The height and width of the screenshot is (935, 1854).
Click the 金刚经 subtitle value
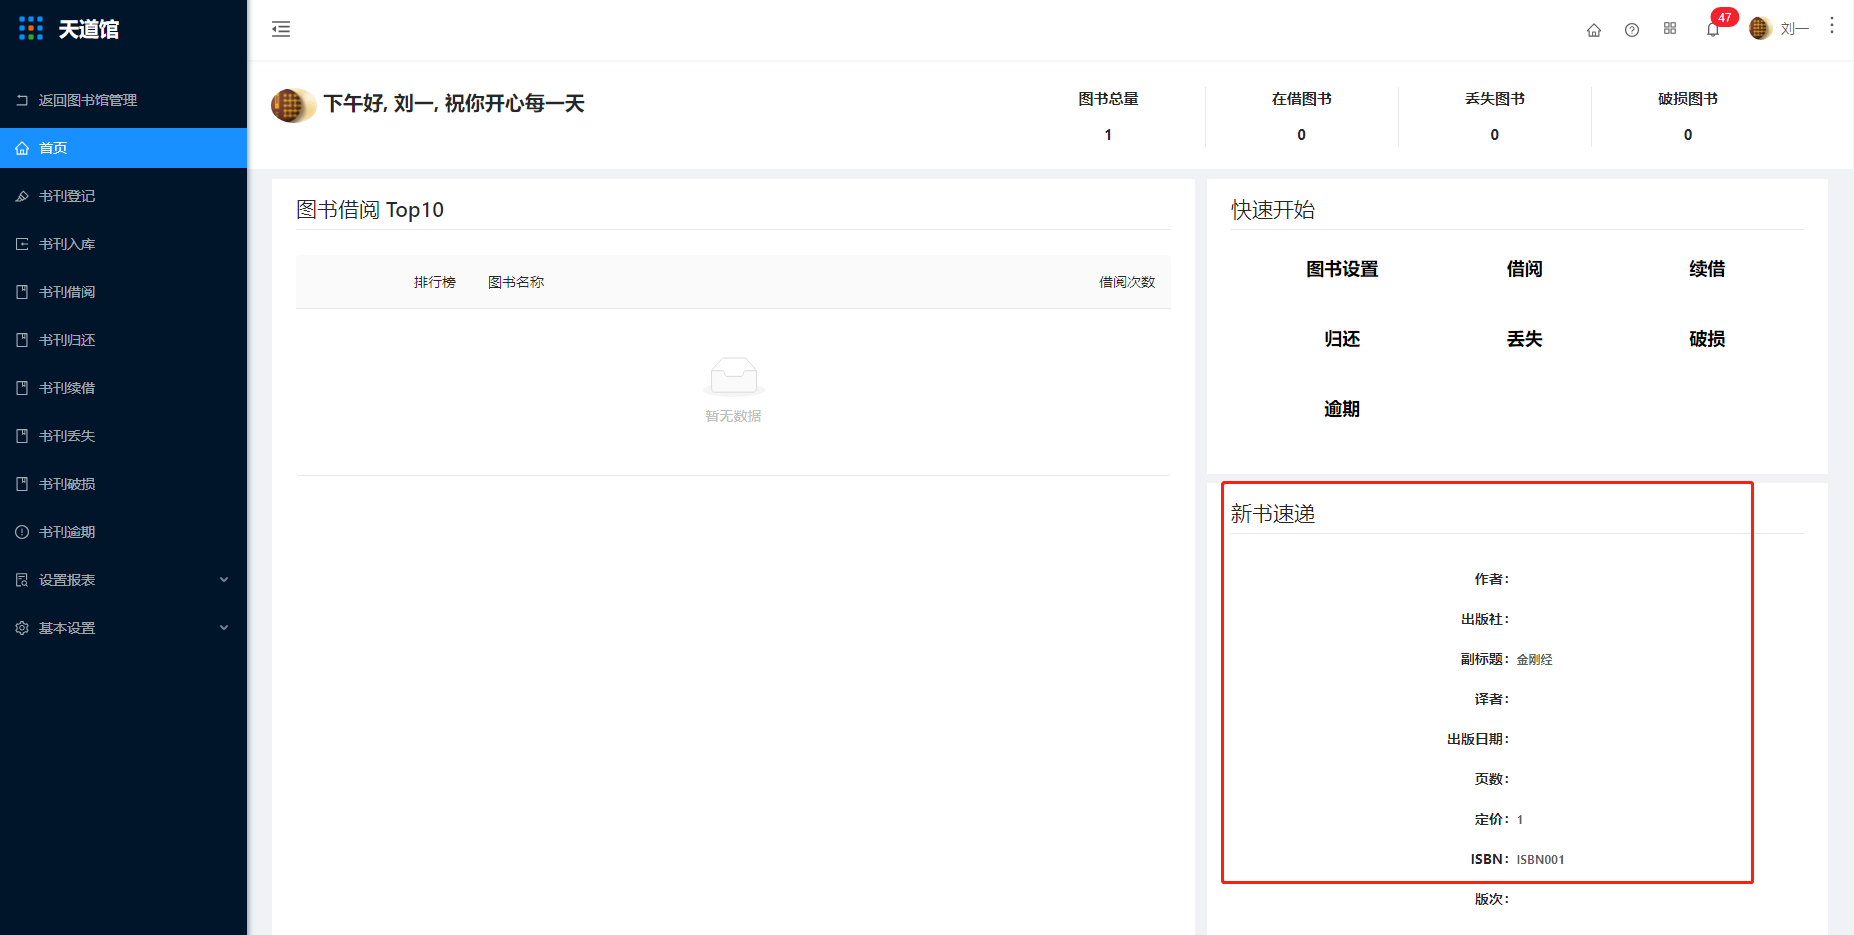(x=1534, y=660)
